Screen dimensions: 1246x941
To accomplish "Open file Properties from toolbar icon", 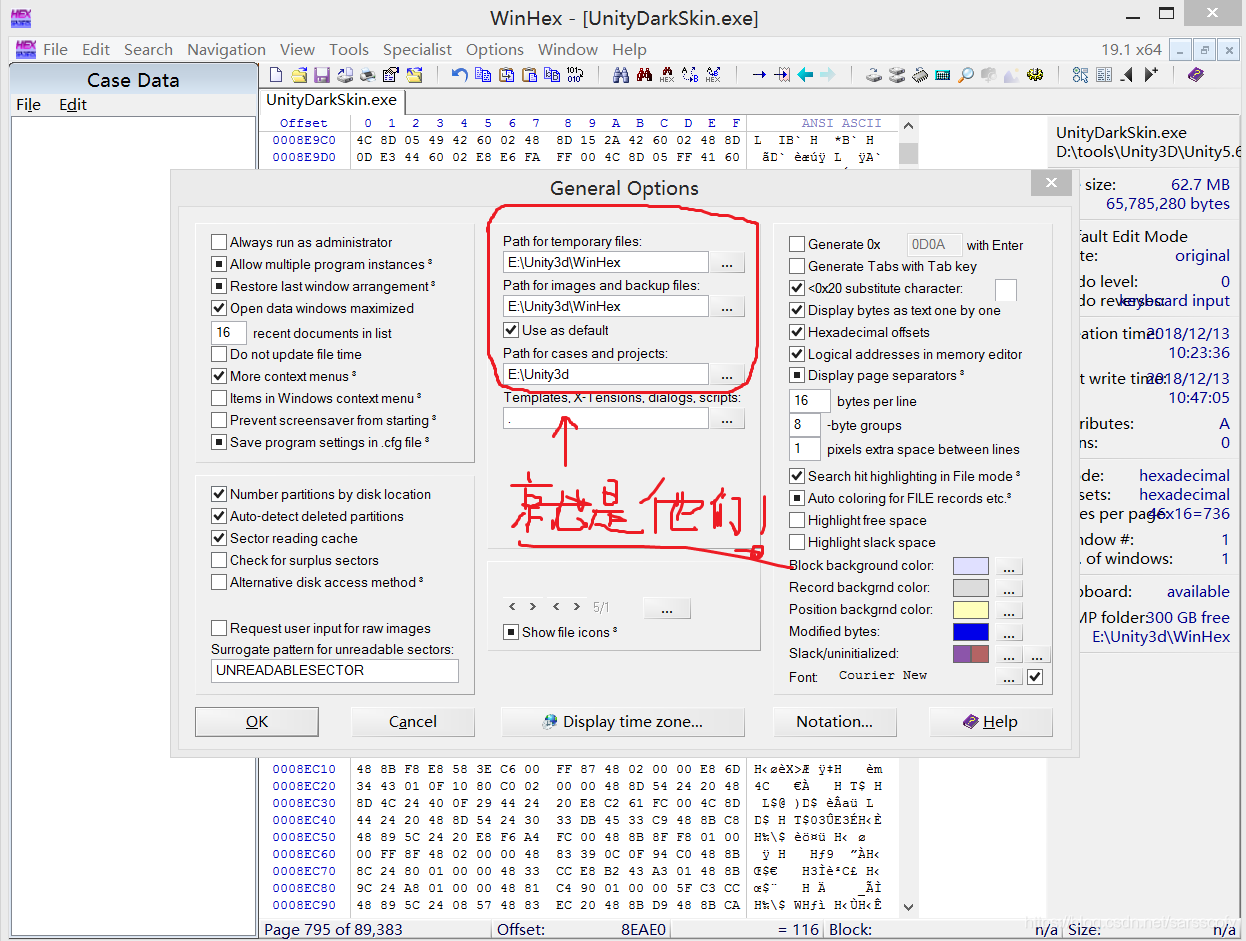I will click(390, 75).
